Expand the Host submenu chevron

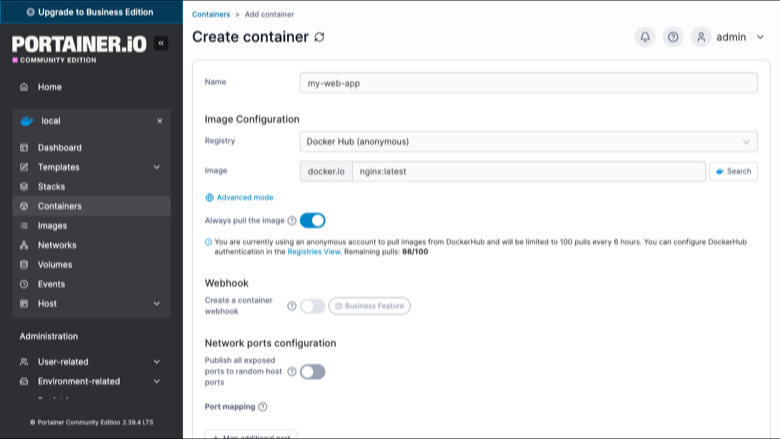pos(157,303)
